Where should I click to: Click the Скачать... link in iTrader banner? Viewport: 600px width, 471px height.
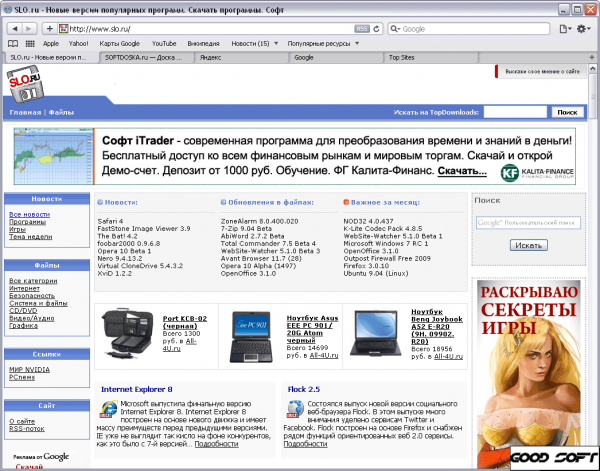pos(462,171)
